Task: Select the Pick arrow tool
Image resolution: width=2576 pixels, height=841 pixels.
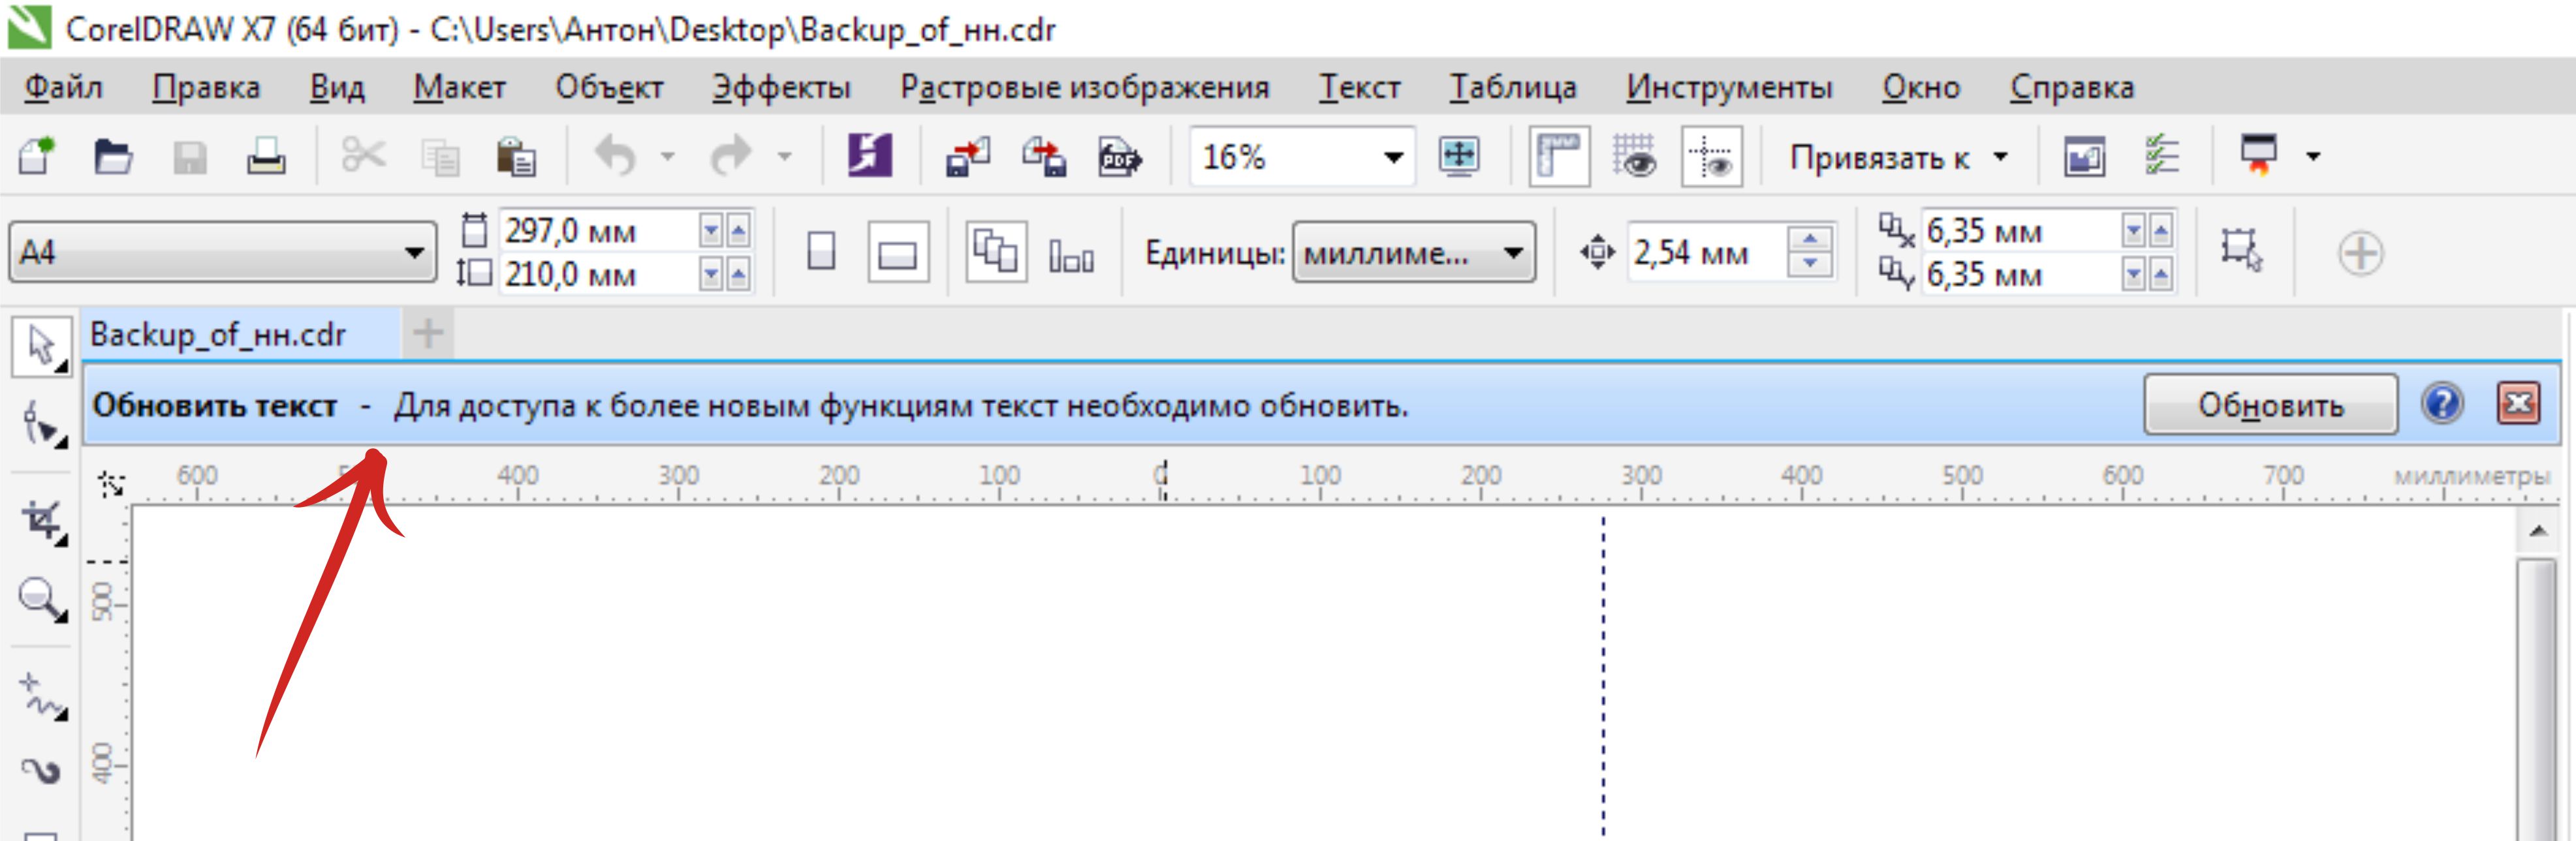Action: [41, 347]
